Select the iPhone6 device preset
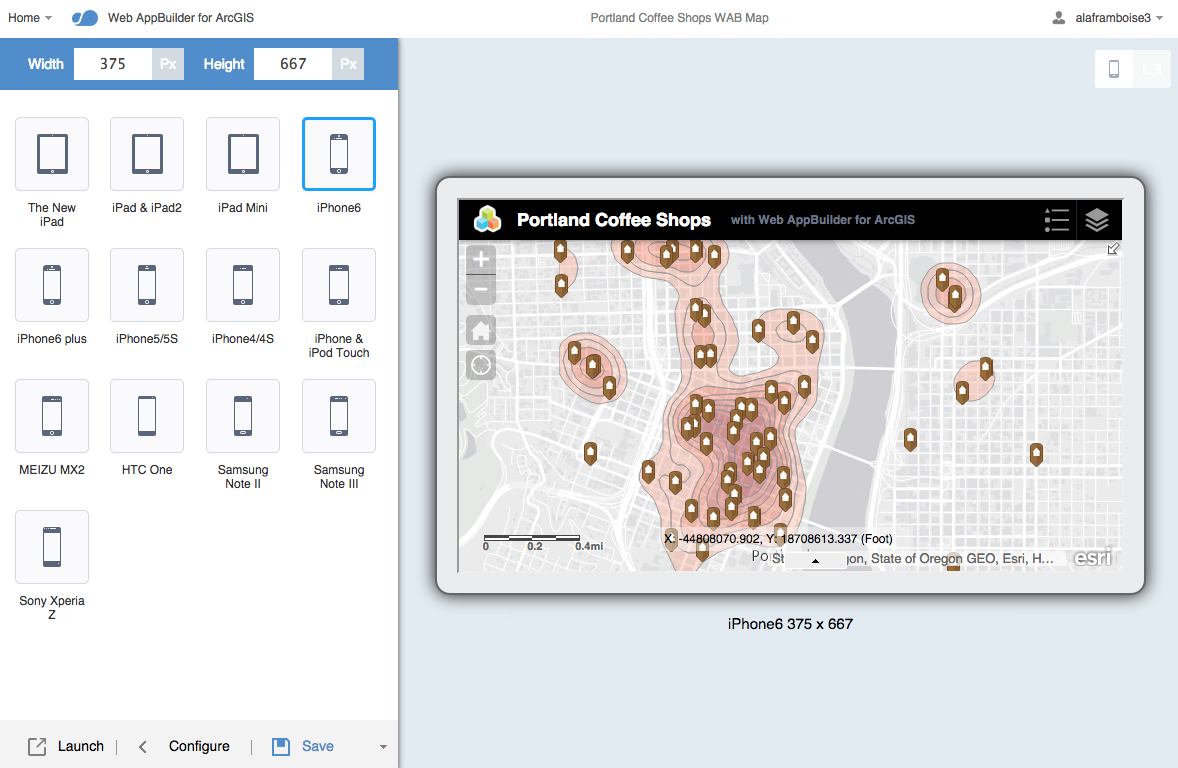The image size is (1178, 768). pyautogui.click(x=339, y=154)
